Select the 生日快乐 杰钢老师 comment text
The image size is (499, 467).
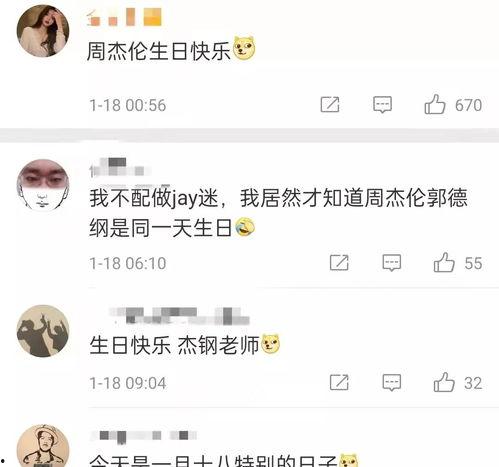(174, 345)
